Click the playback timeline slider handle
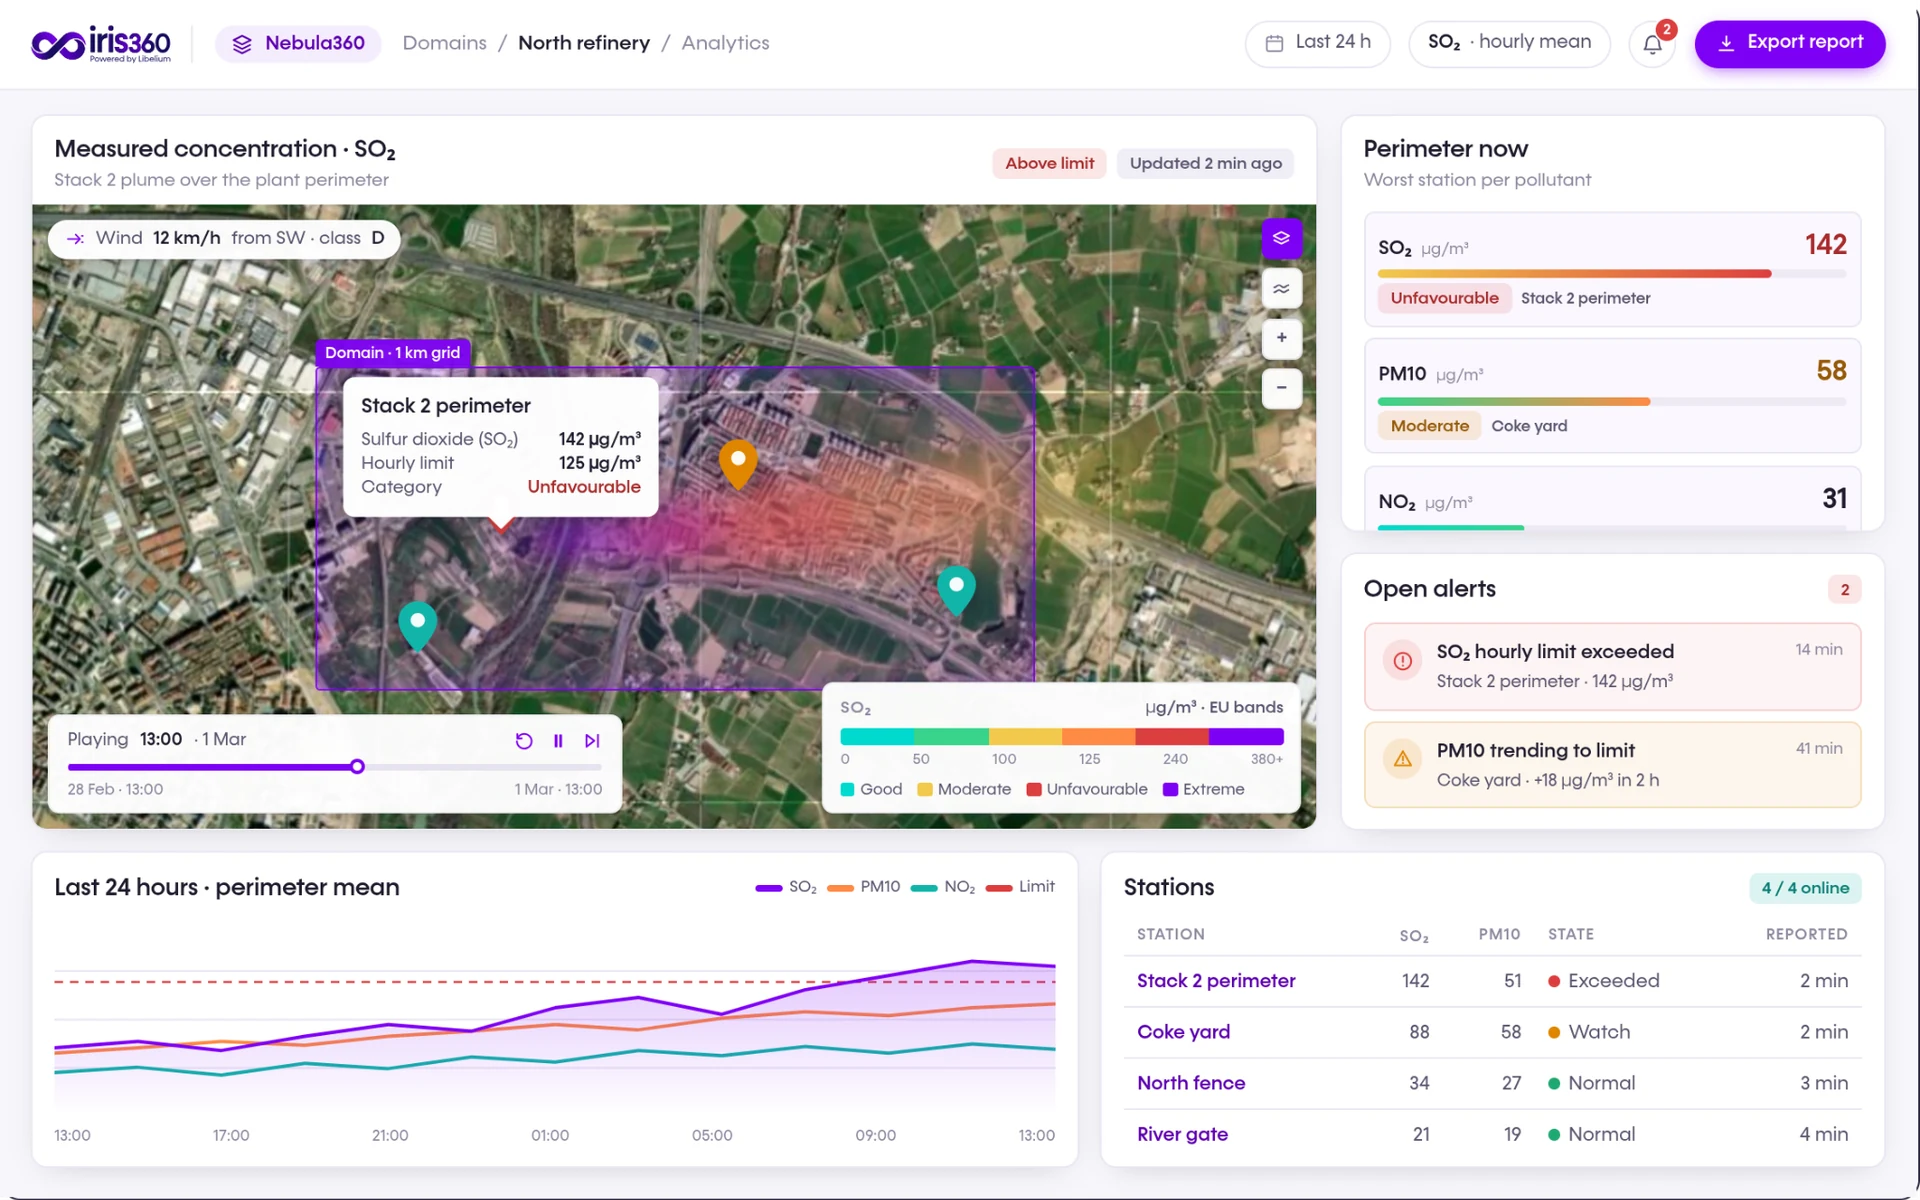1920x1200 pixels. [x=357, y=767]
